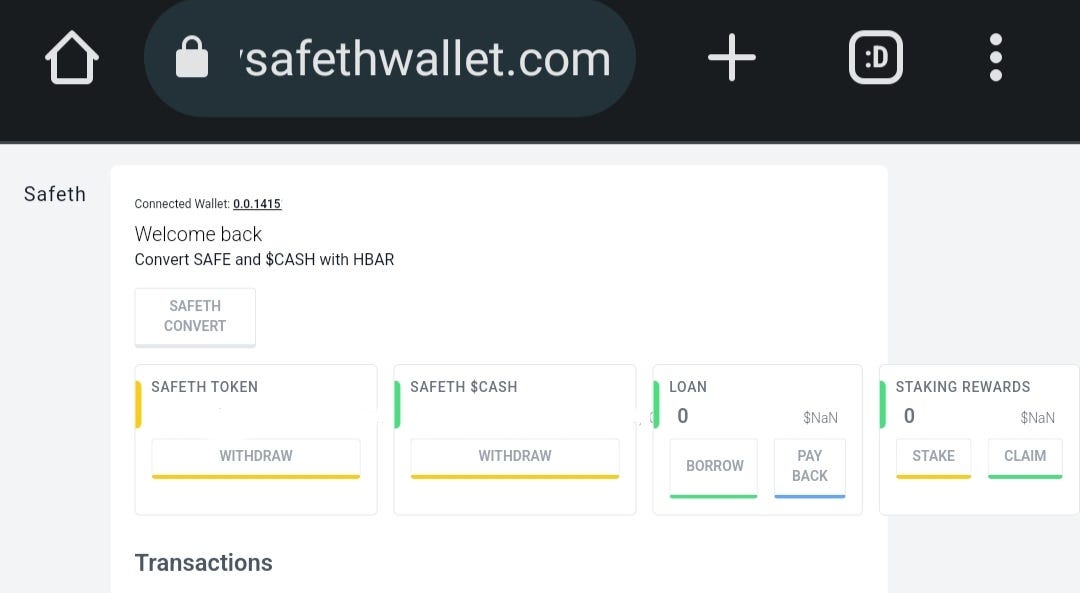
Task: Claim staking rewards with the CLAIM button
Action: (1025, 455)
